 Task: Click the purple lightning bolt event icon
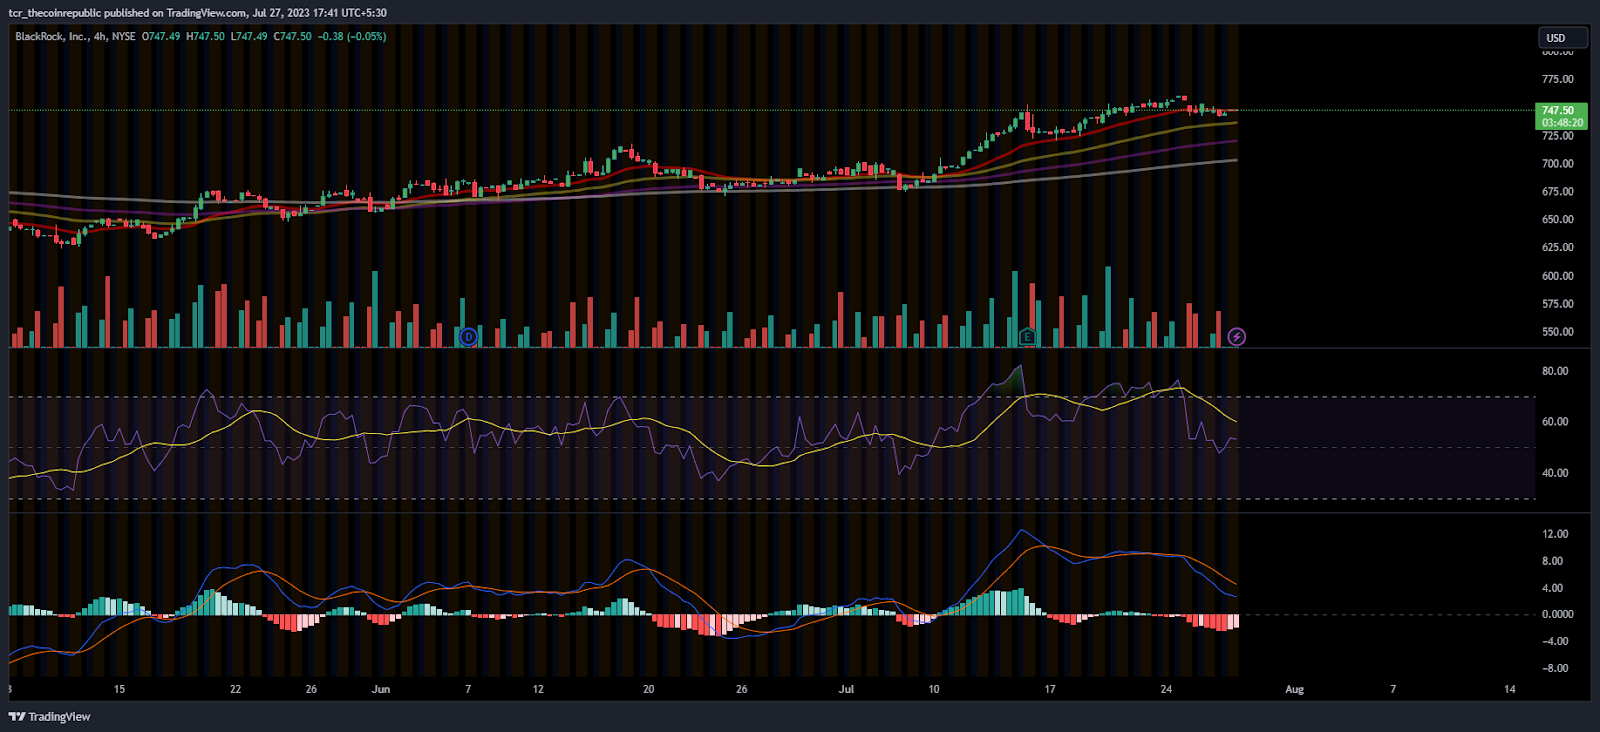coord(1236,337)
